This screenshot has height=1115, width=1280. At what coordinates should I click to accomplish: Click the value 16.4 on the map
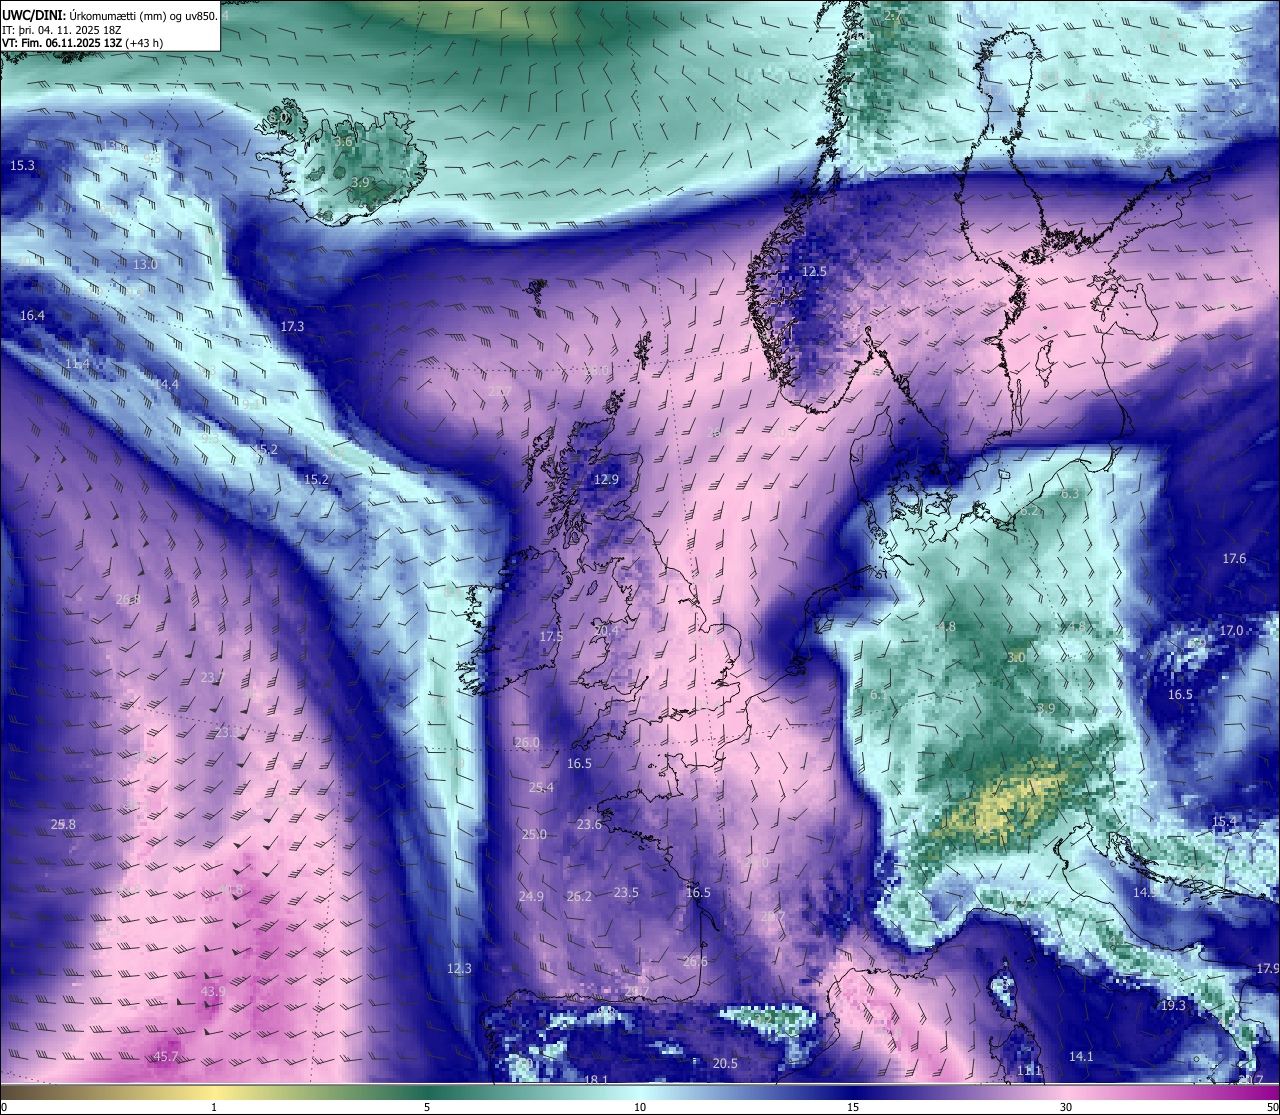point(32,315)
